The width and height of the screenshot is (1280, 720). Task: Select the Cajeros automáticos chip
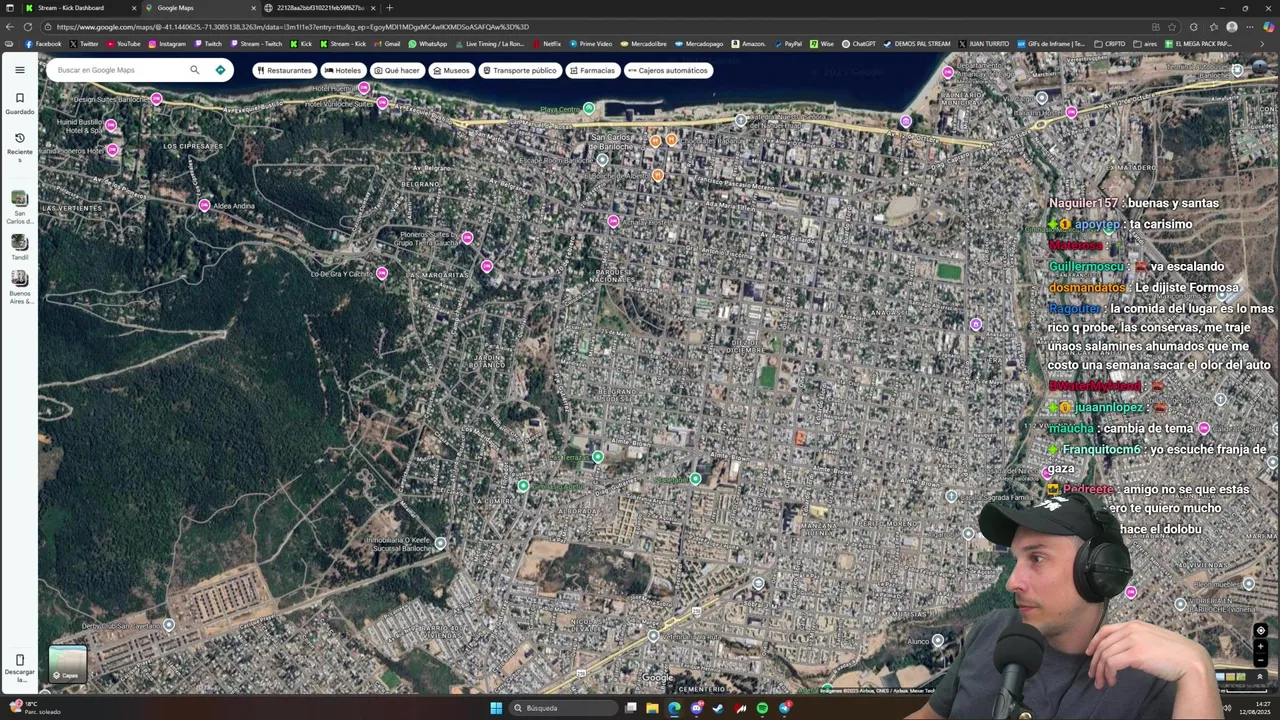pyautogui.click(x=668, y=70)
